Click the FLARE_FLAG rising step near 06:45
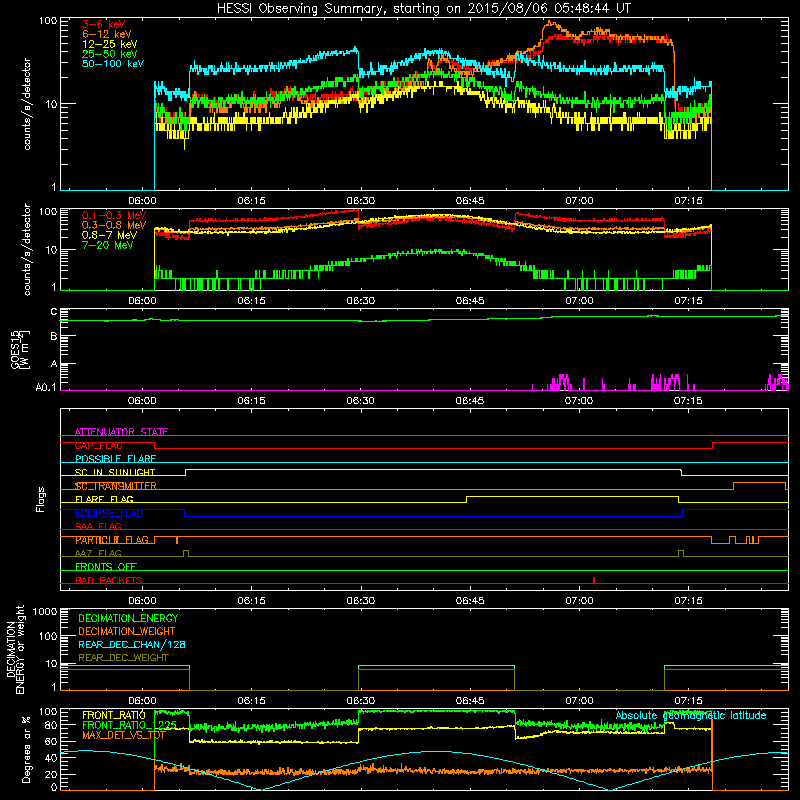 point(467,499)
